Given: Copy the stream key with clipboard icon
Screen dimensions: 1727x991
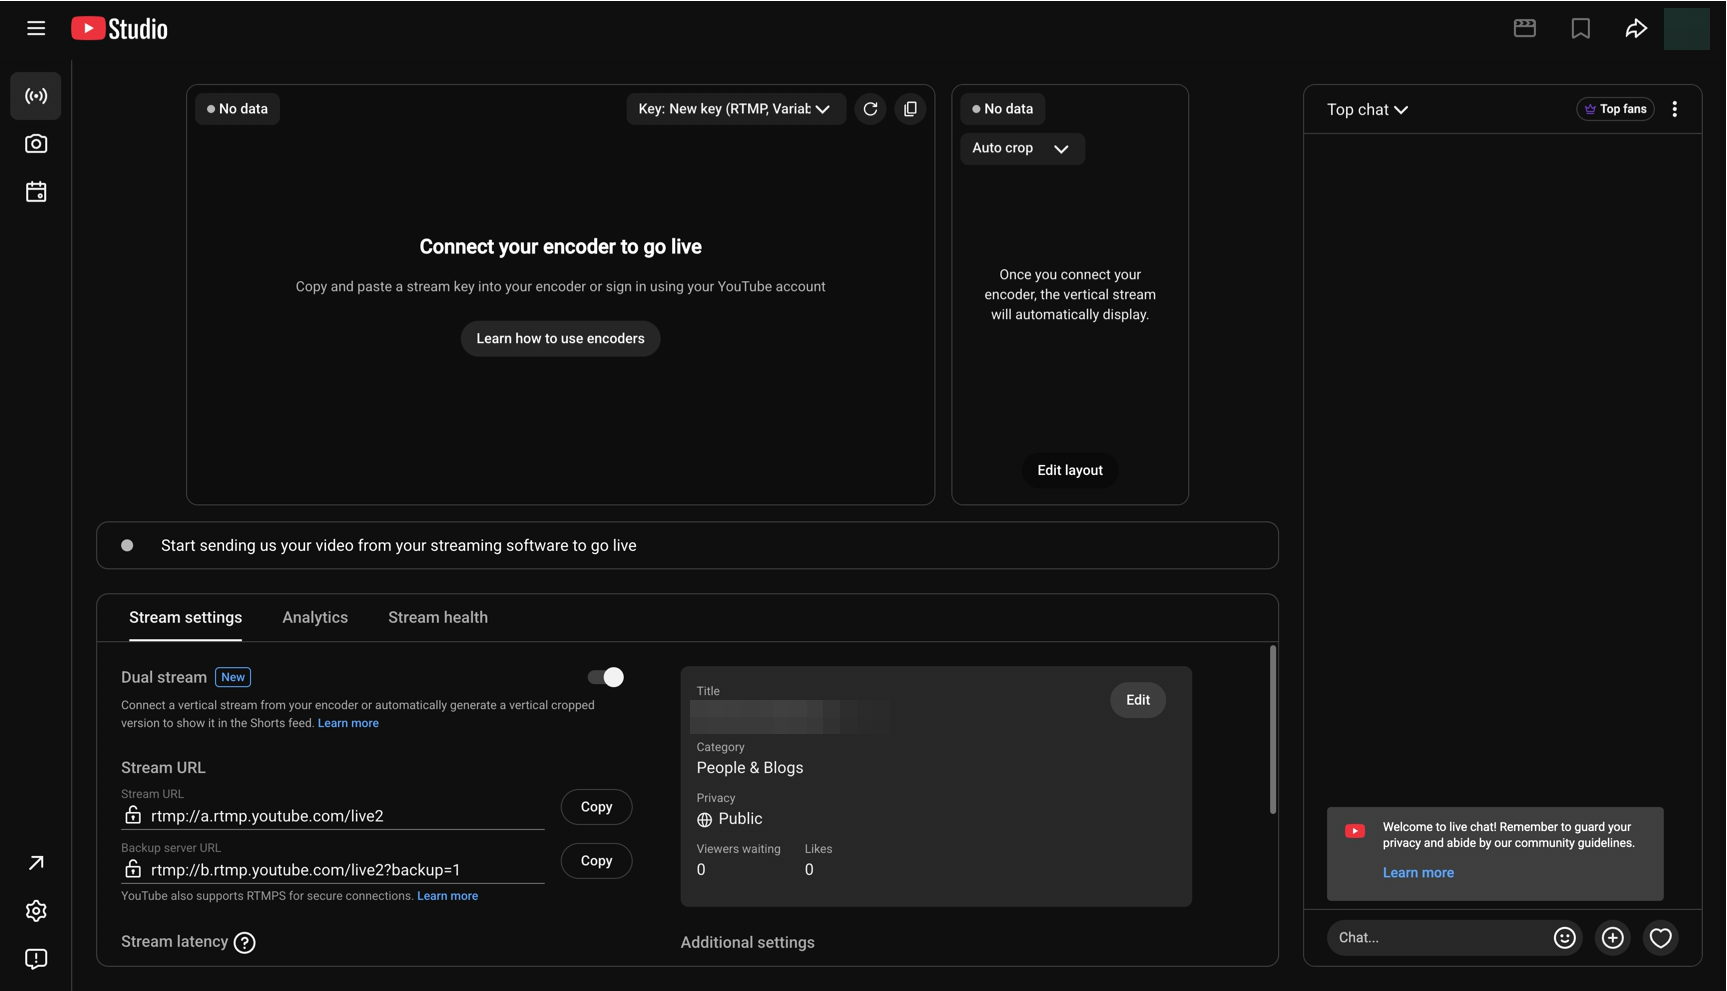Looking at the screenshot, I should (910, 109).
